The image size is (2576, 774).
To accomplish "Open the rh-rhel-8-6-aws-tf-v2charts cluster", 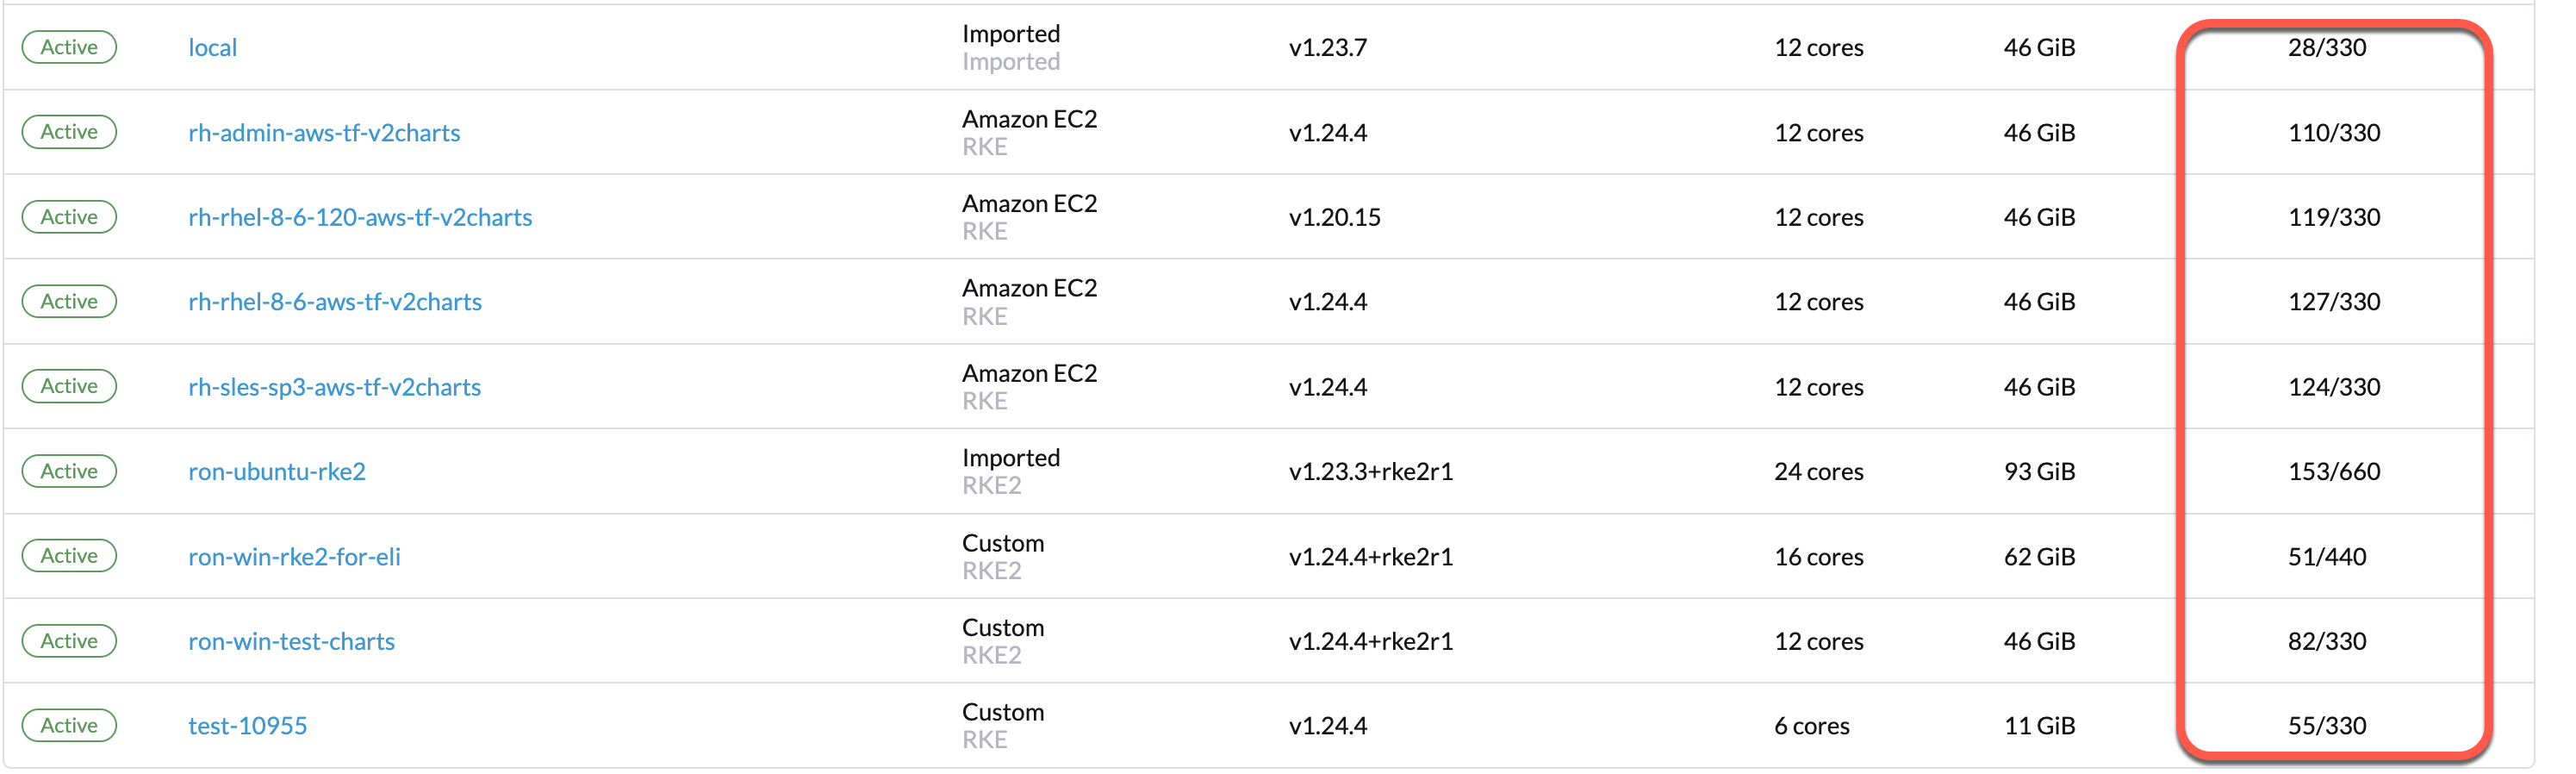I will [x=335, y=301].
